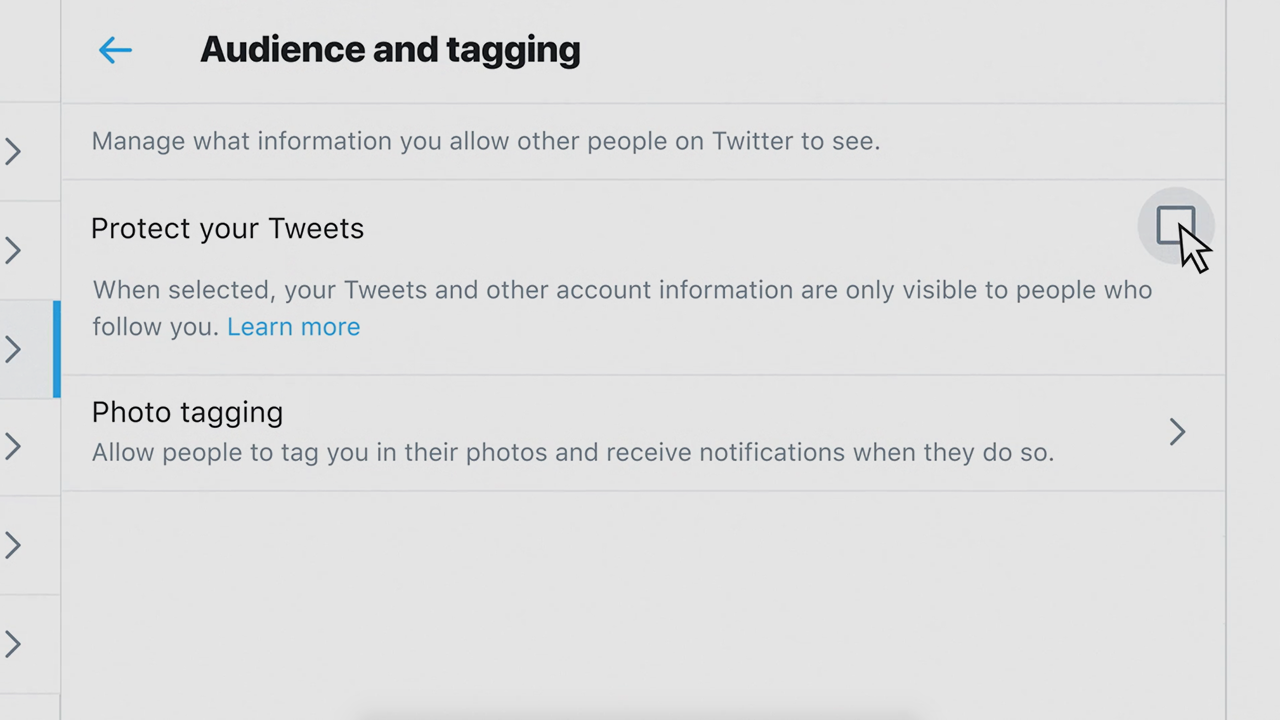
Task: Click the Protect your Tweets label
Action: tap(227, 229)
